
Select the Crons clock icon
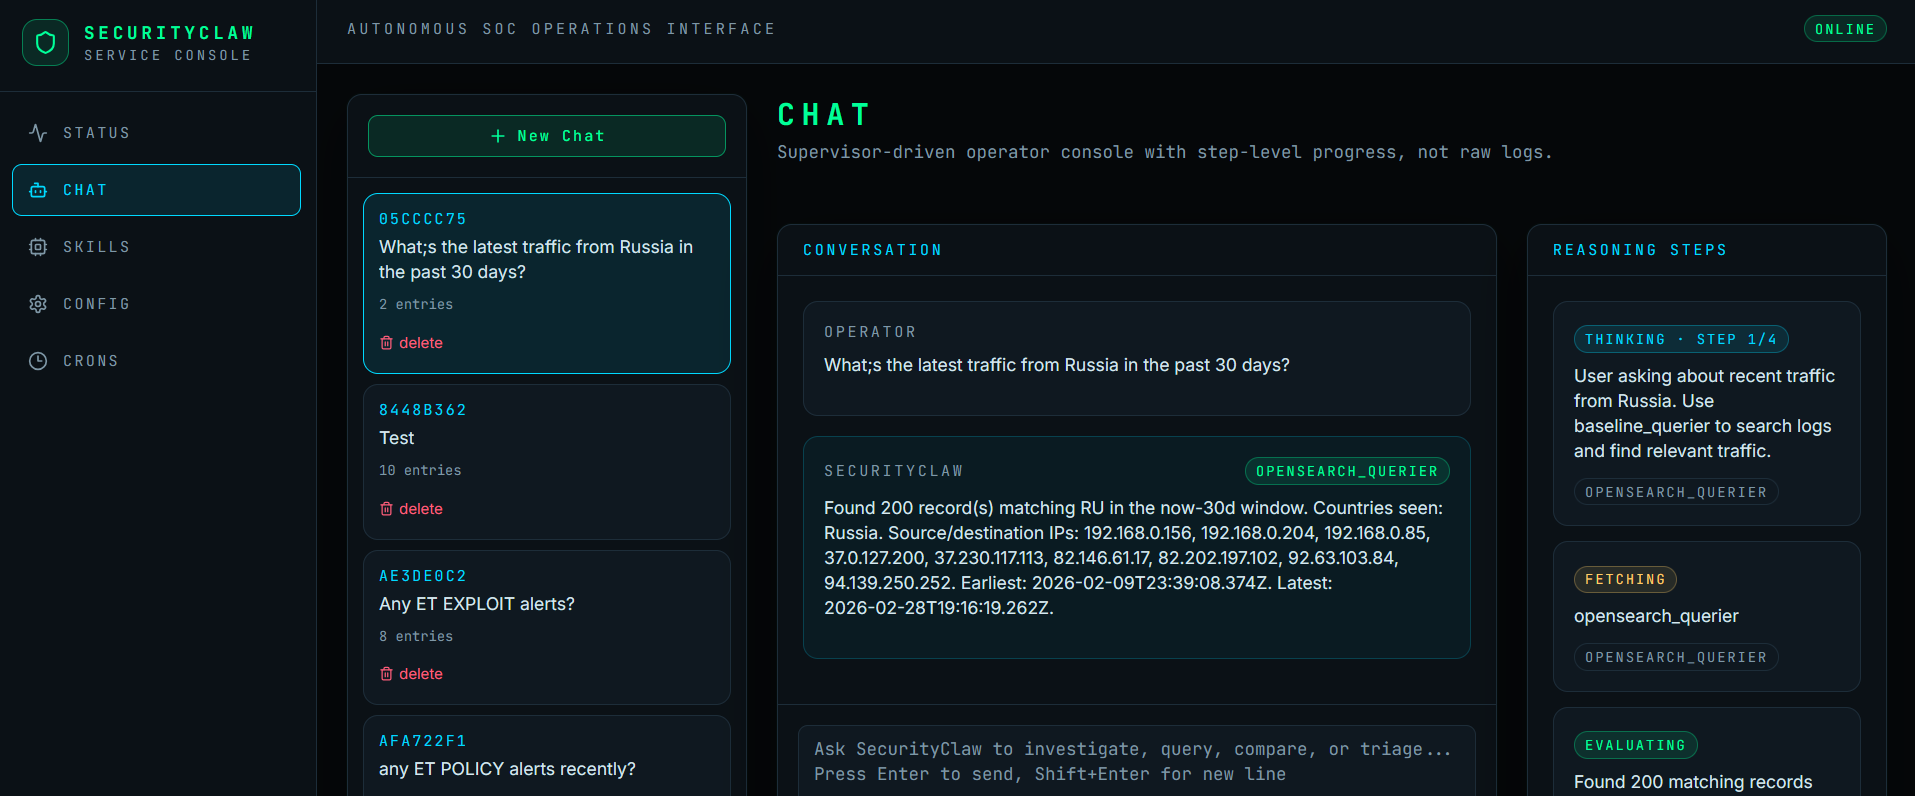pyautogui.click(x=37, y=360)
